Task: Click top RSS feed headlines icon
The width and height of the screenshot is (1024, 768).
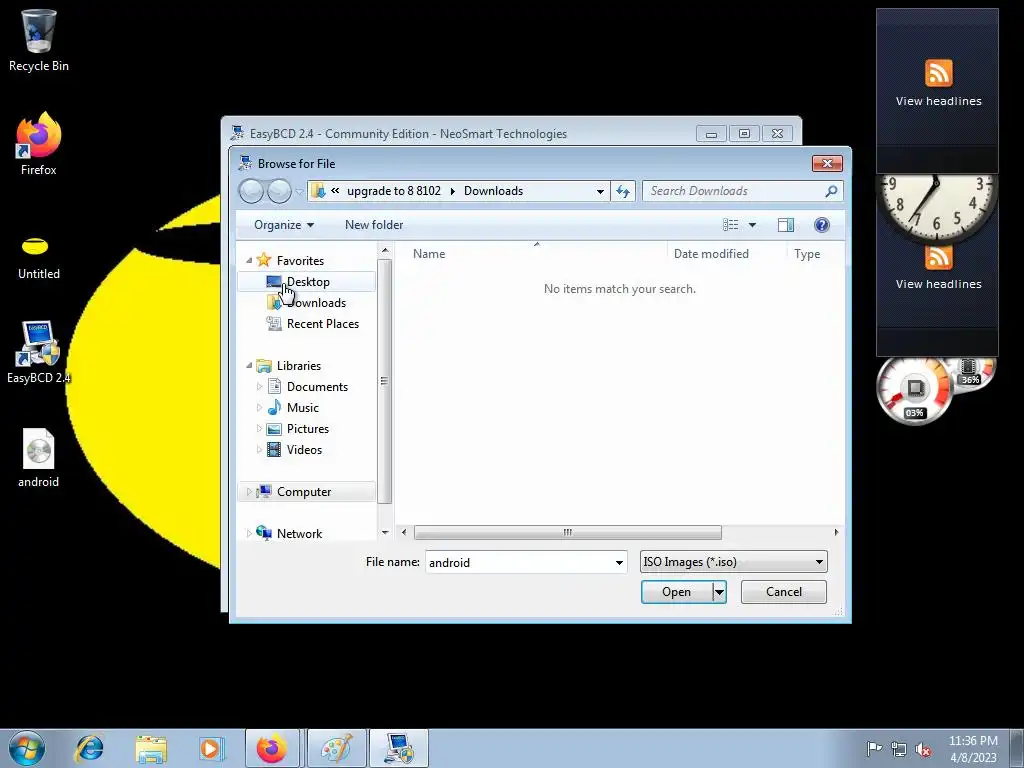Action: point(938,72)
